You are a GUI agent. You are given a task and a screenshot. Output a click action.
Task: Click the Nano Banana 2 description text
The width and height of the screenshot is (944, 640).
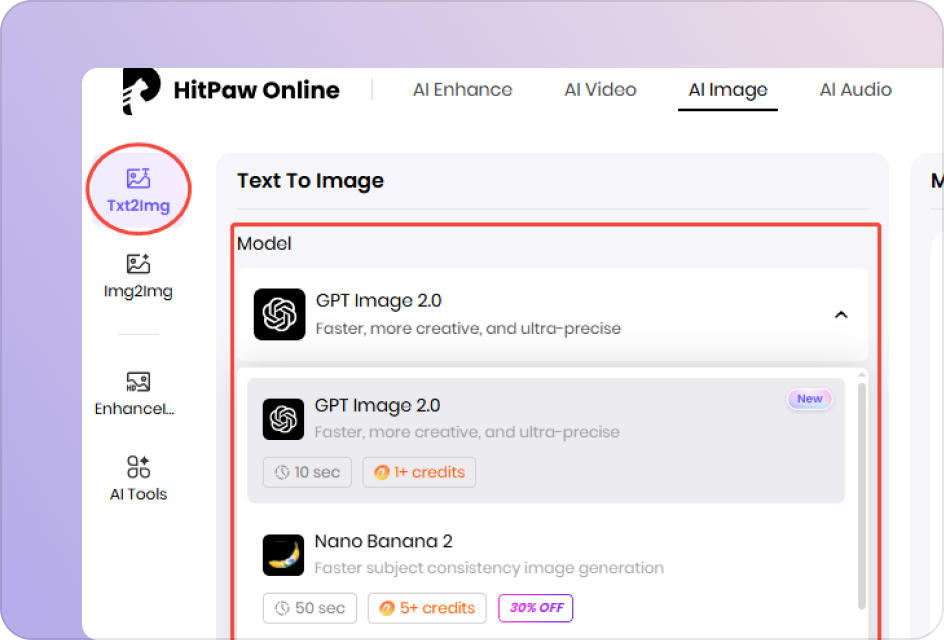(x=489, y=568)
